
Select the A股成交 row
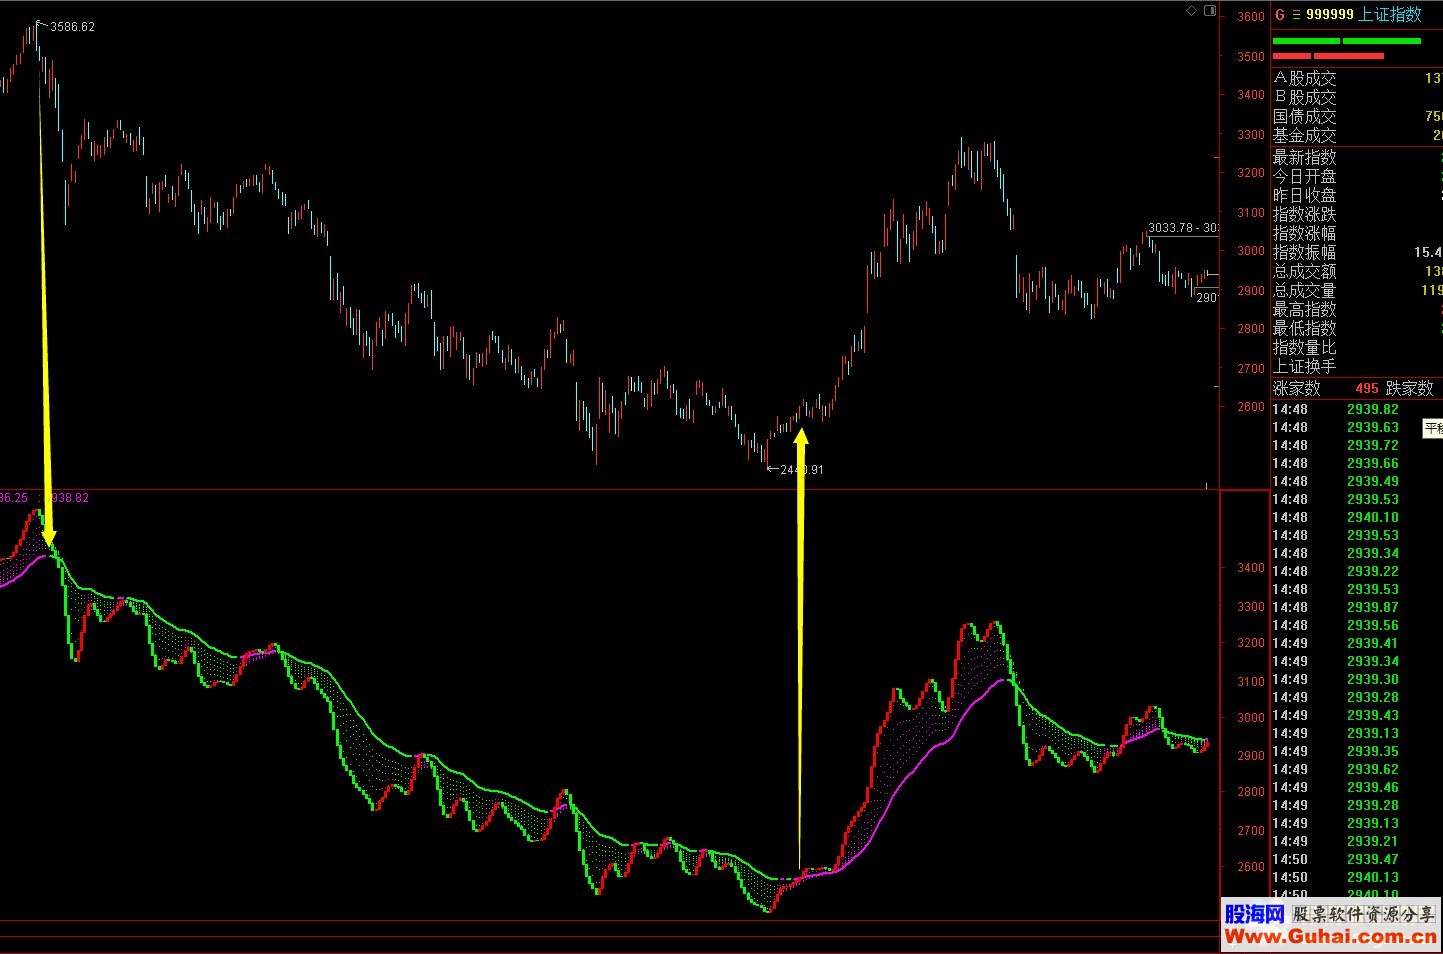[x=1357, y=78]
